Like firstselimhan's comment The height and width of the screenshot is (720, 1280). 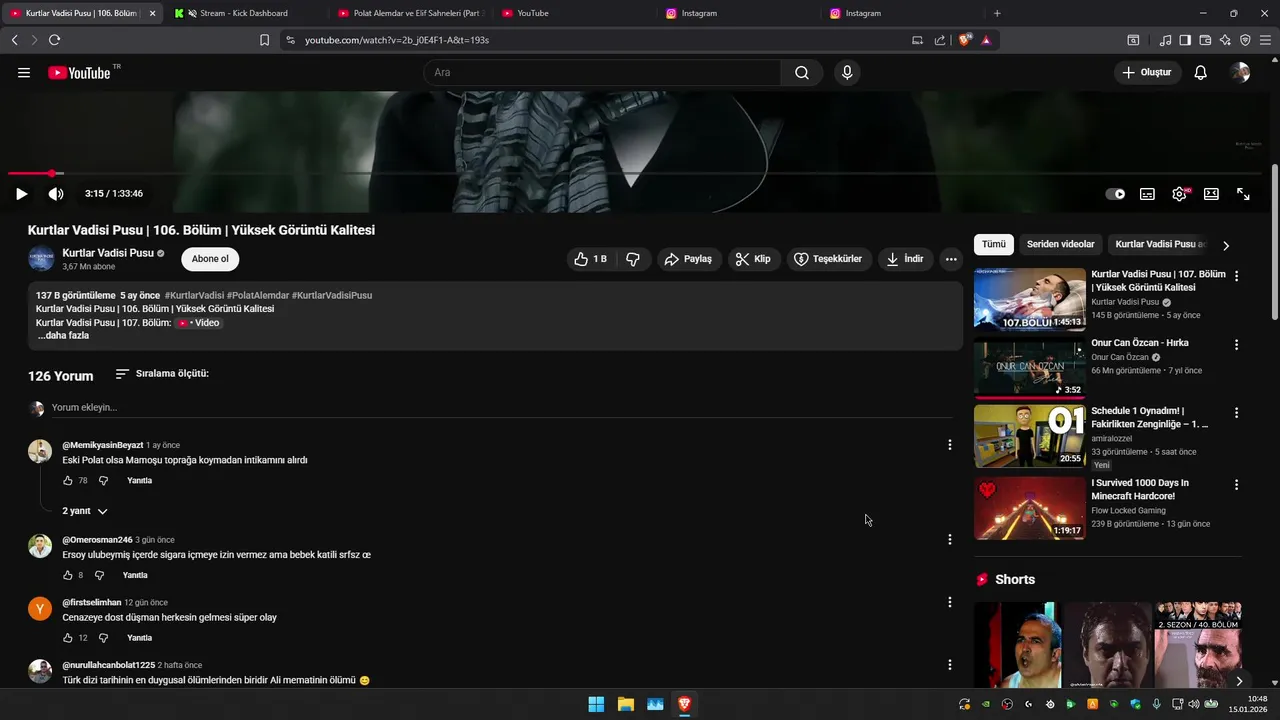(68, 638)
